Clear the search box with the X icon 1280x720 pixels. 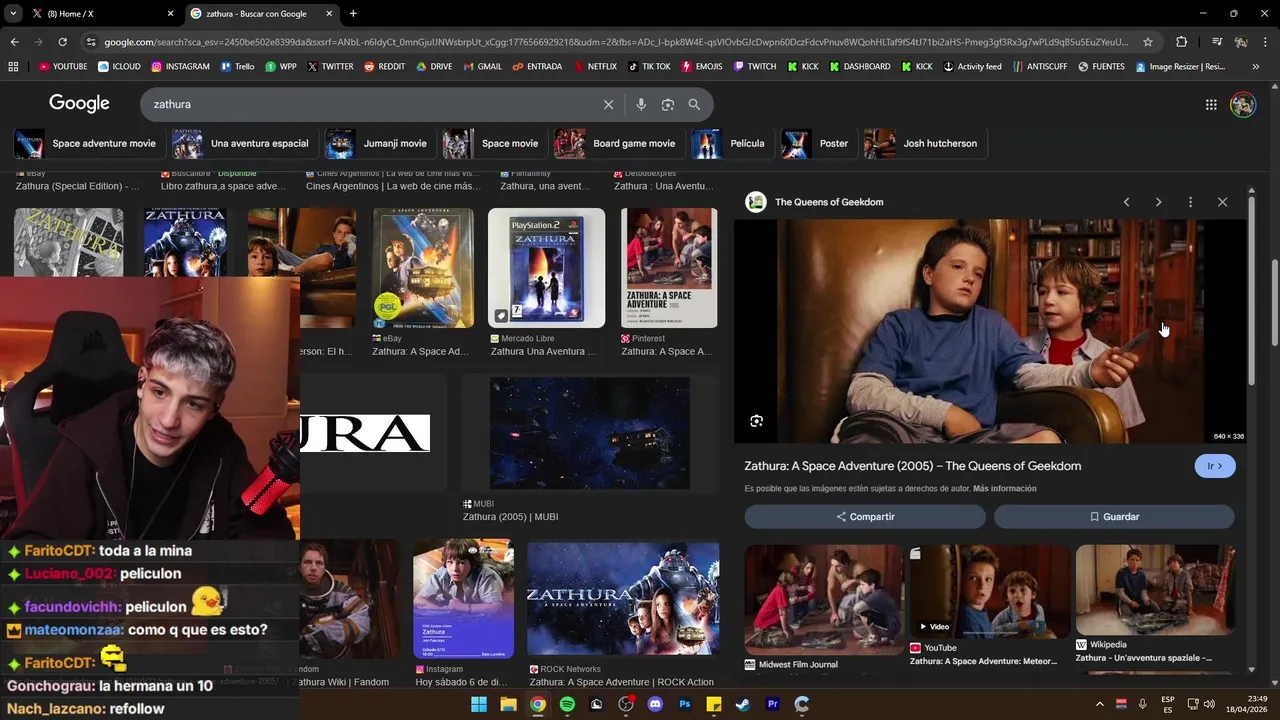click(608, 104)
